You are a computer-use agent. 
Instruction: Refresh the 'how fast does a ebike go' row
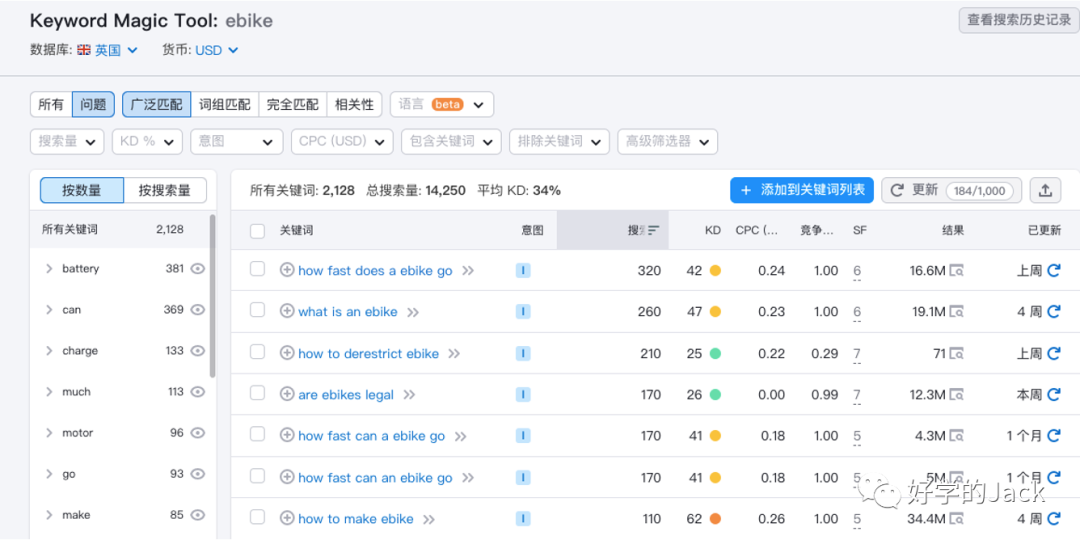pyautogui.click(x=1053, y=271)
